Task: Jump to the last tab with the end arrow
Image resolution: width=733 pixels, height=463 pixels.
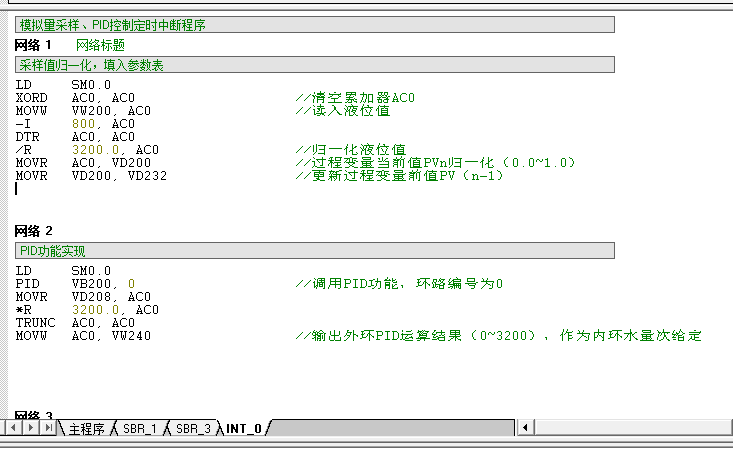Action: coord(48,427)
